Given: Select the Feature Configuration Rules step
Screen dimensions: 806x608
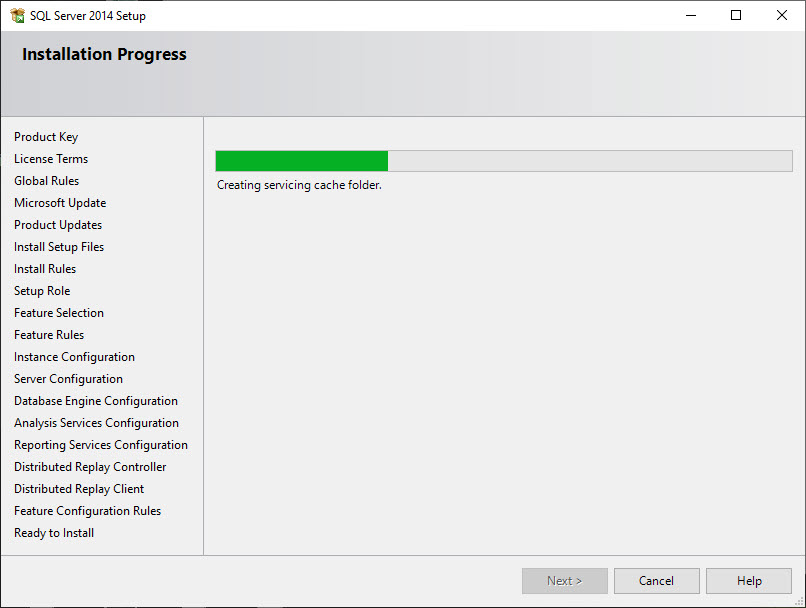Looking at the screenshot, I should click(88, 511).
